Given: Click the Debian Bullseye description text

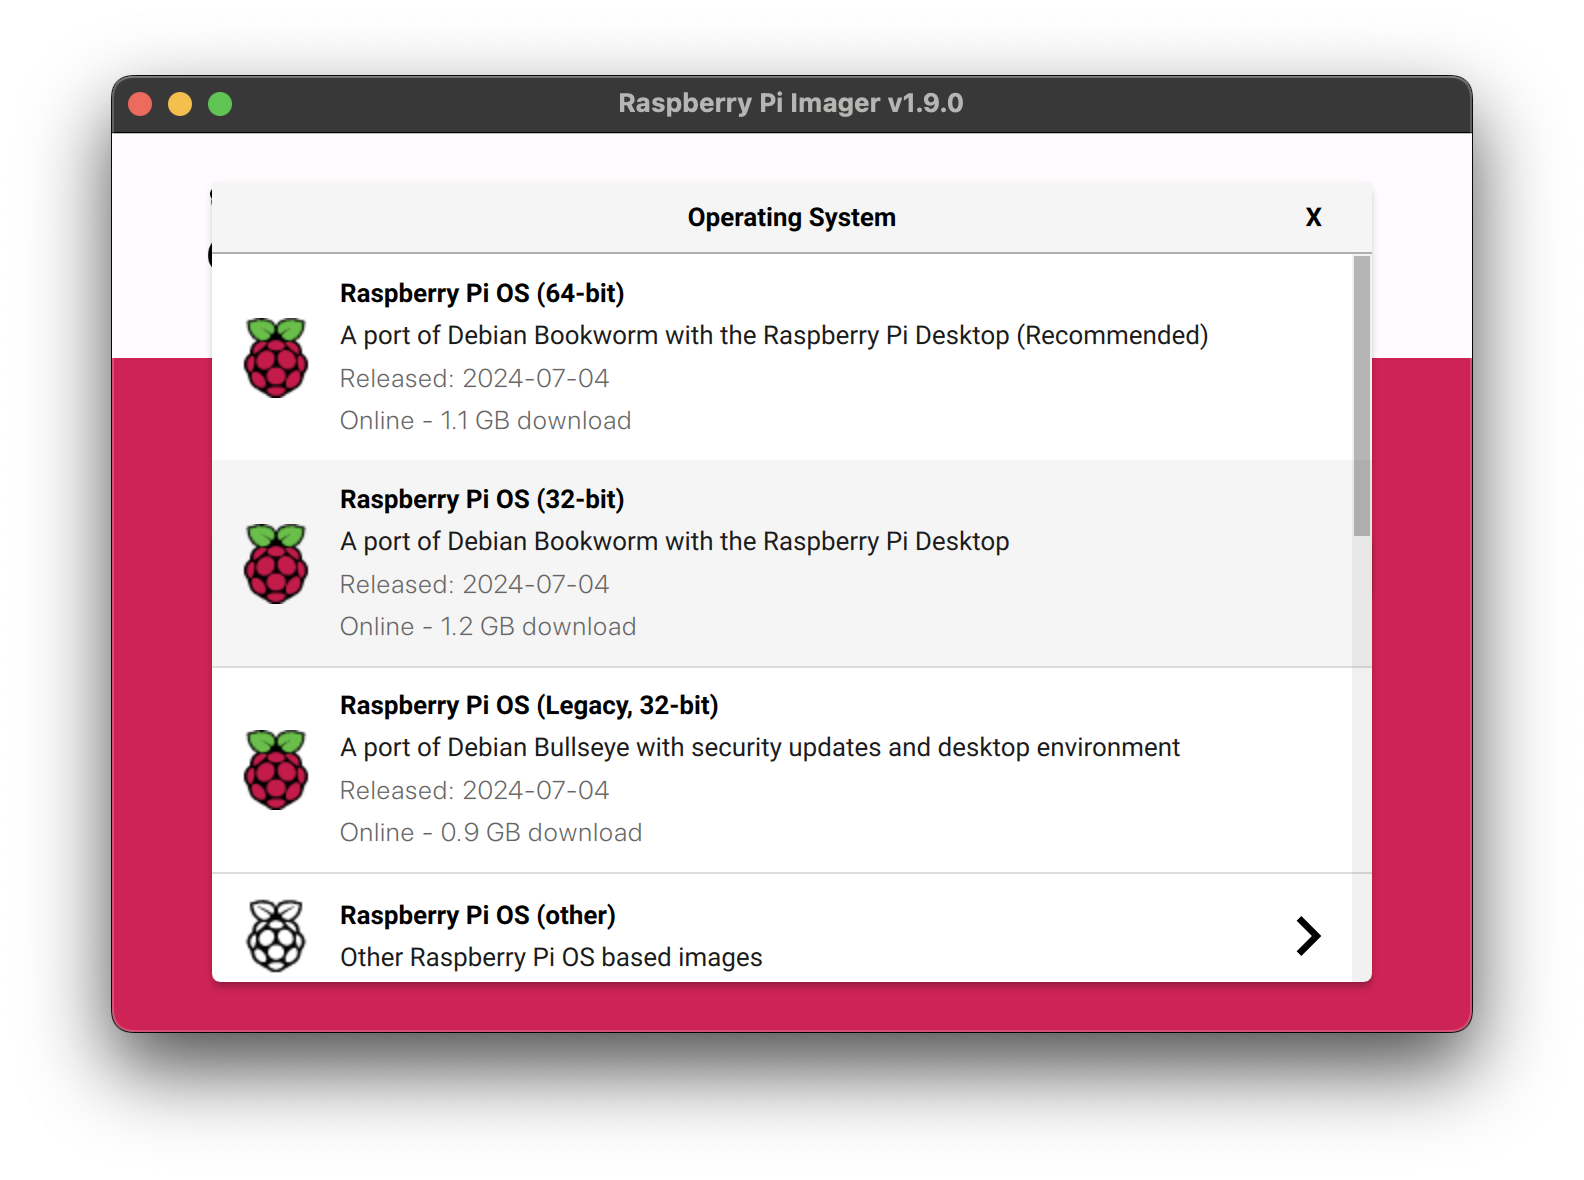Looking at the screenshot, I should point(760,747).
